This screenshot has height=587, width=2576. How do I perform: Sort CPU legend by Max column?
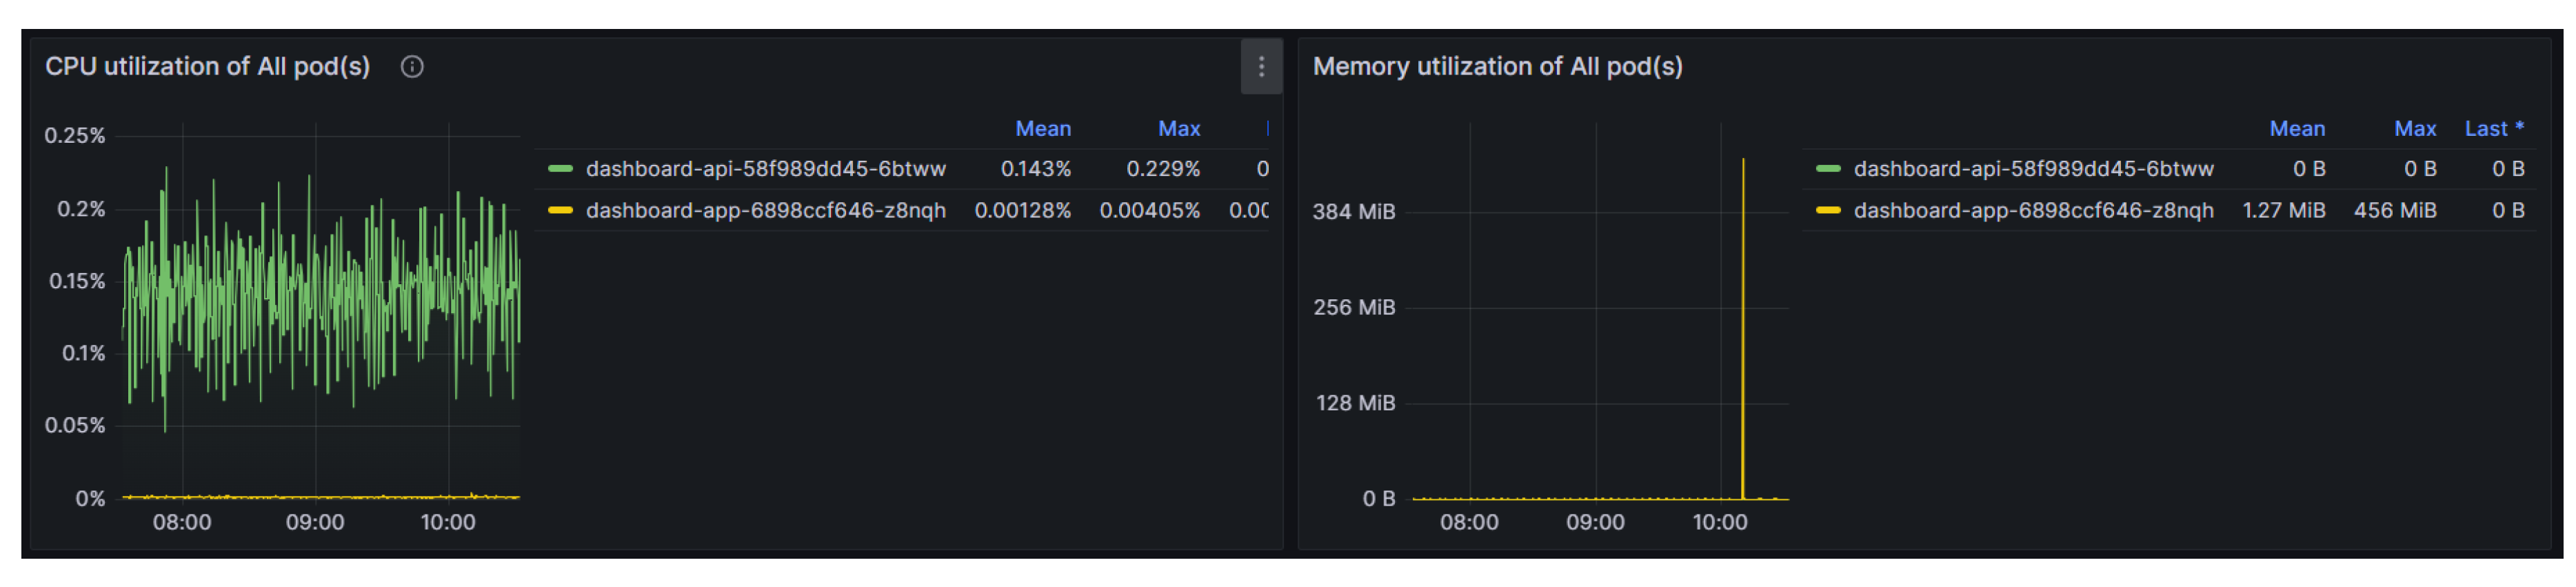[1178, 129]
